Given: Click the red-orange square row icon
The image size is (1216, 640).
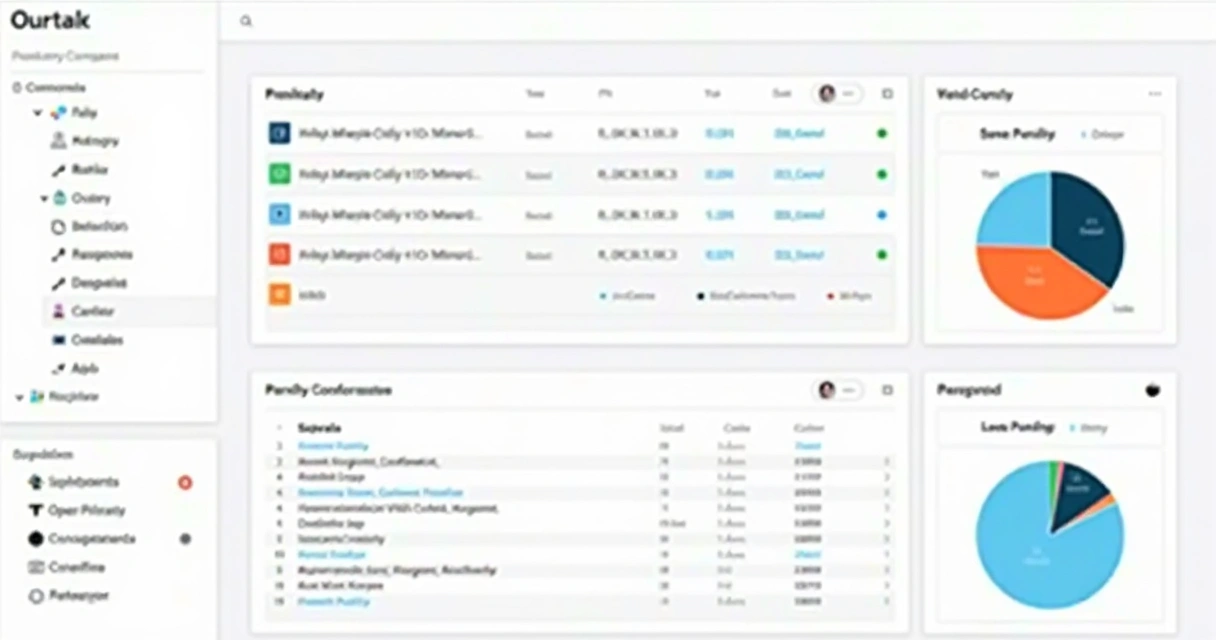Looking at the screenshot, I should point(279,255).
